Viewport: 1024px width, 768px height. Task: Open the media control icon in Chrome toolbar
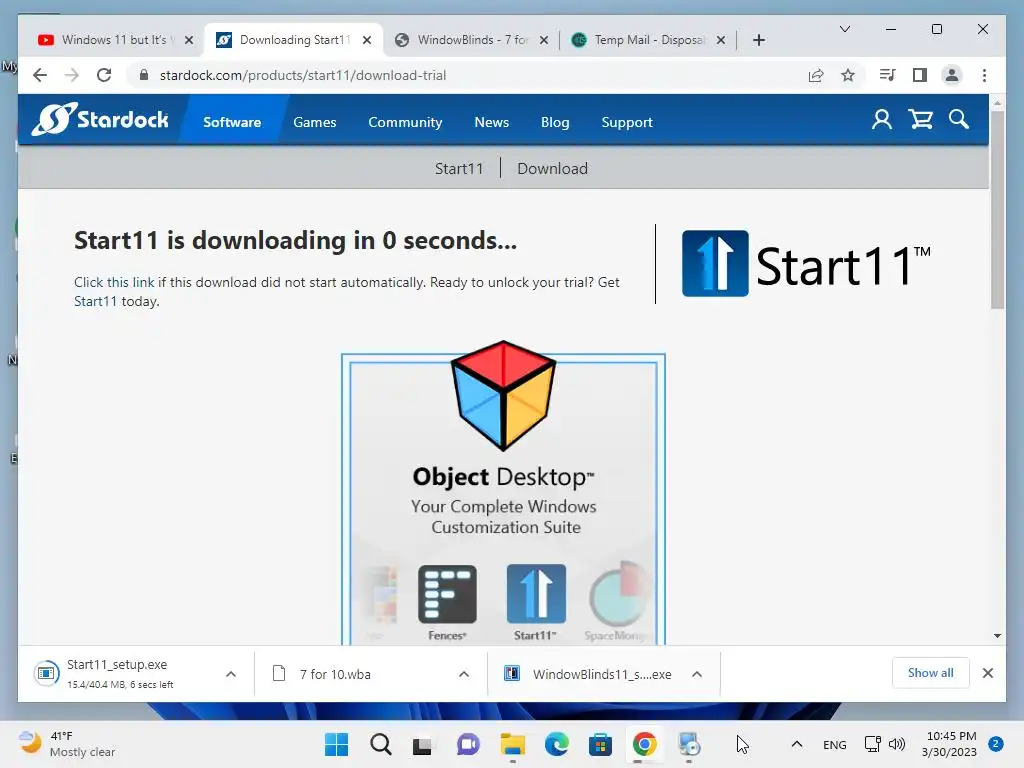[887, 75]
